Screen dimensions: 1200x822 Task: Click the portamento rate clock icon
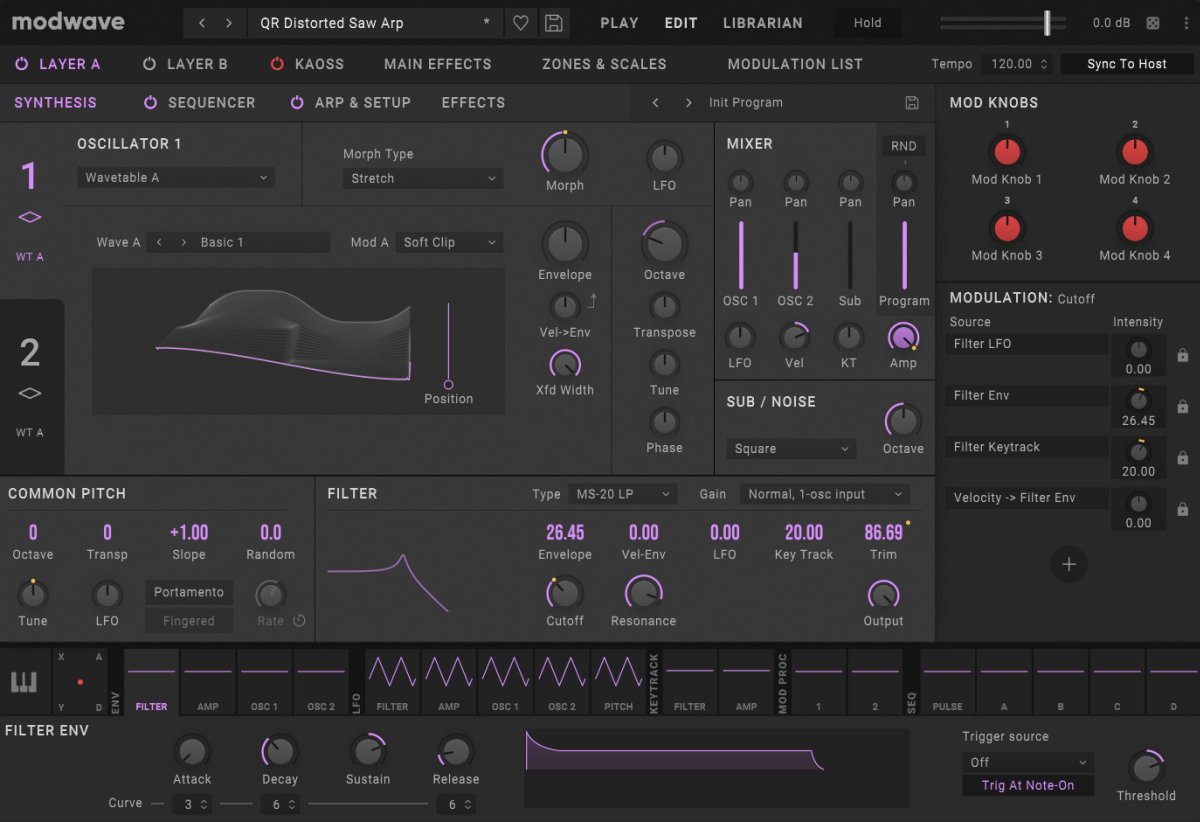tap(299, 621)
